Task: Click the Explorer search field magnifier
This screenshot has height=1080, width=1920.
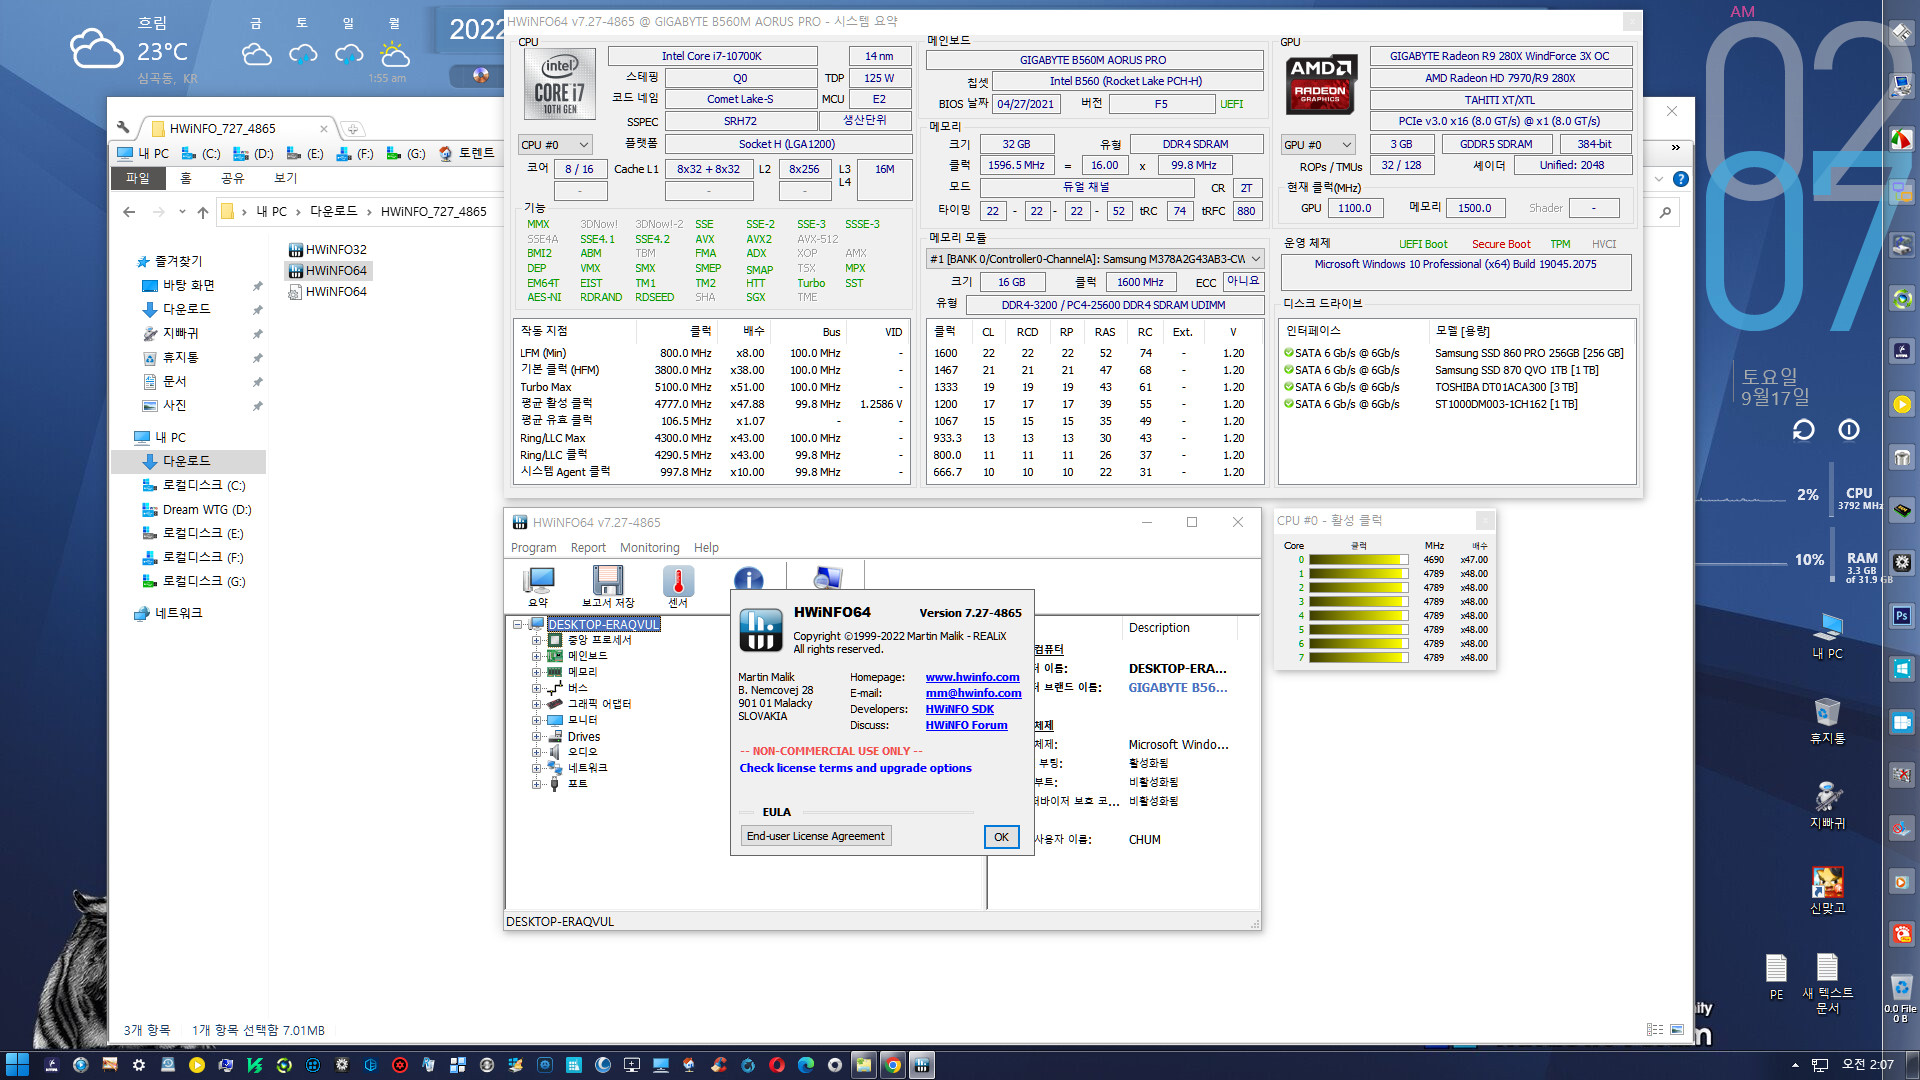Action: [x=1665, y=212]
